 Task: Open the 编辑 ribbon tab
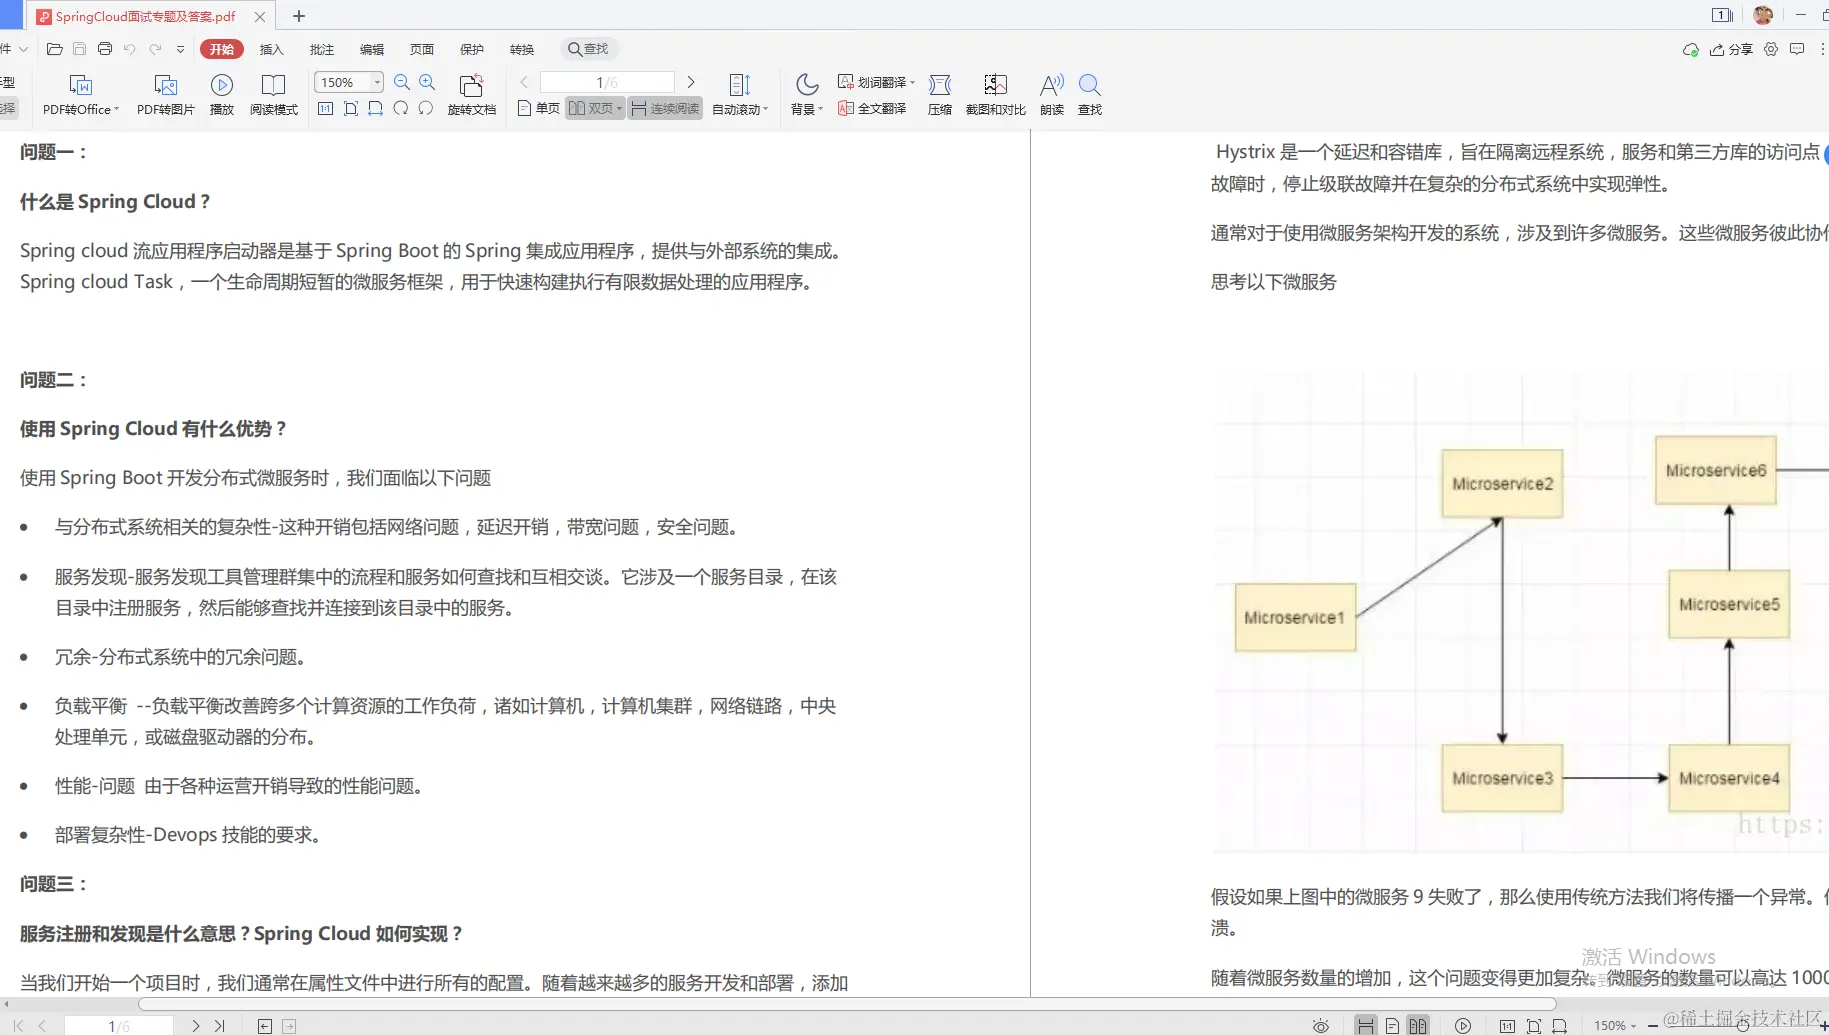(x=372, y=49)
